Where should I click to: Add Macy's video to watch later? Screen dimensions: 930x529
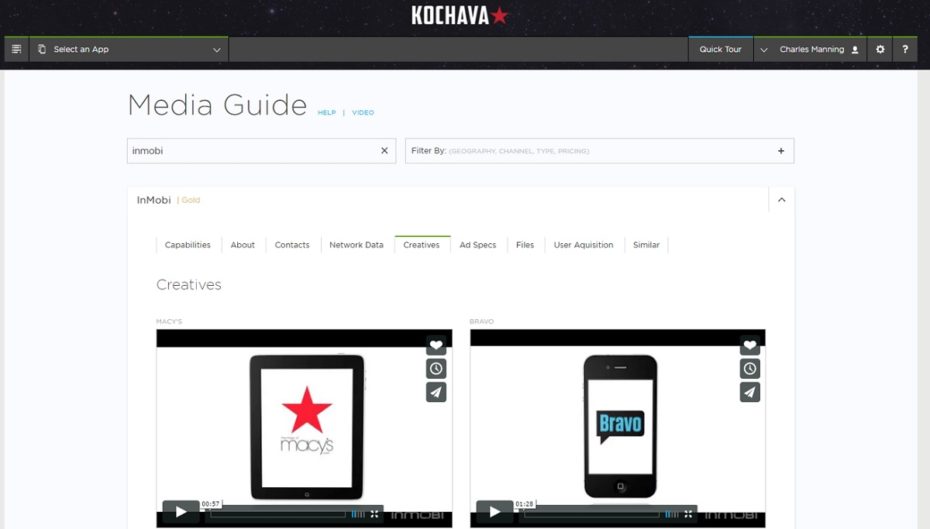[436, 369]
